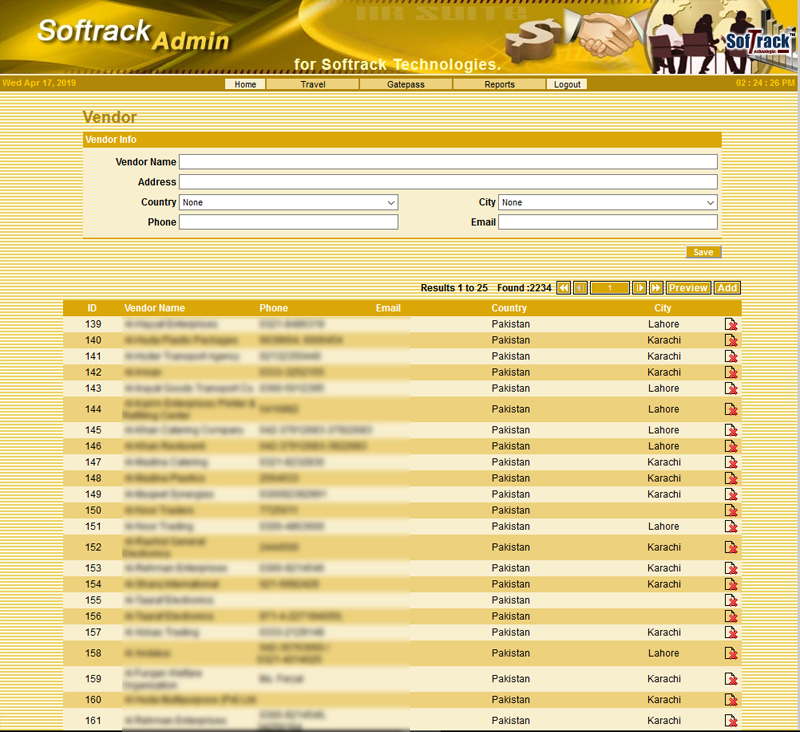The height and width of the screenshot is (732, 800).
Task: Click into the Email input field
Action: coord(607,222)
